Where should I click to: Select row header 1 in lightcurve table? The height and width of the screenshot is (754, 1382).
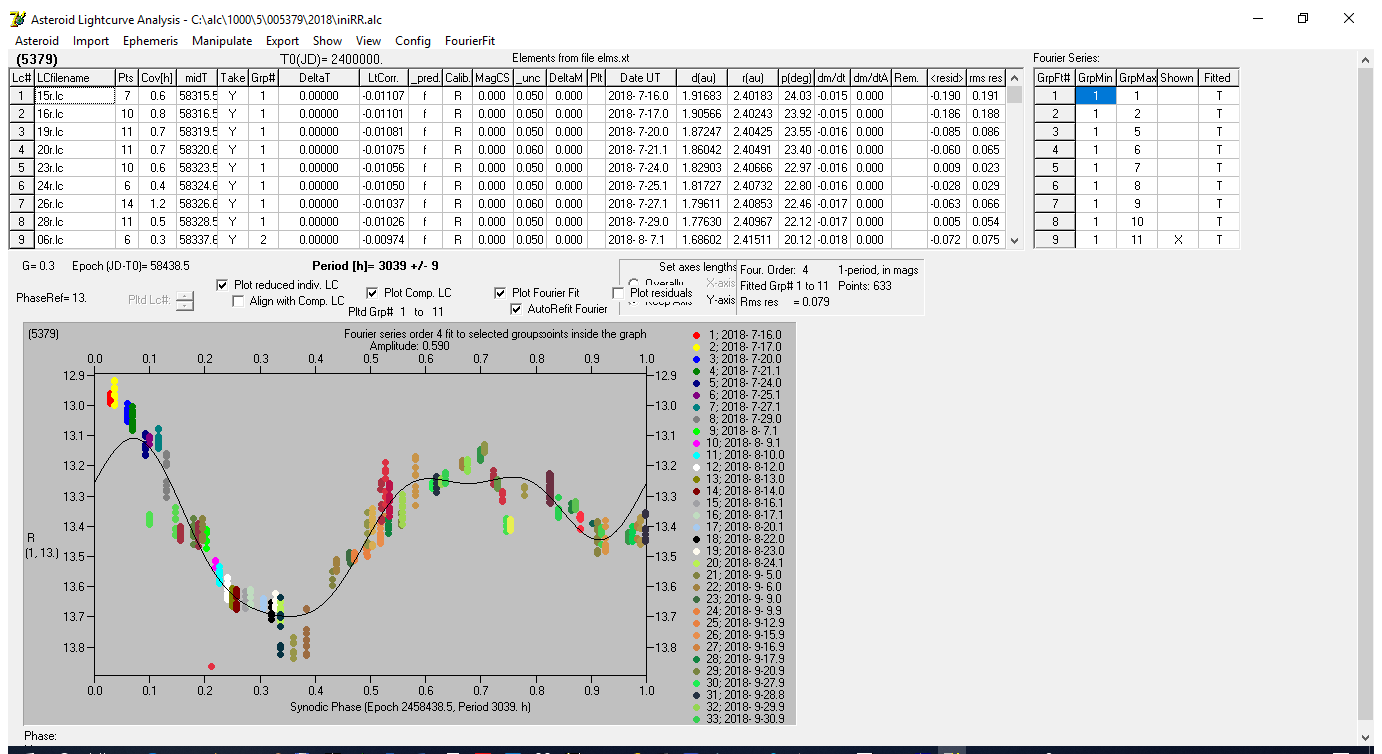pyautogui.click(x=21, y=96)
